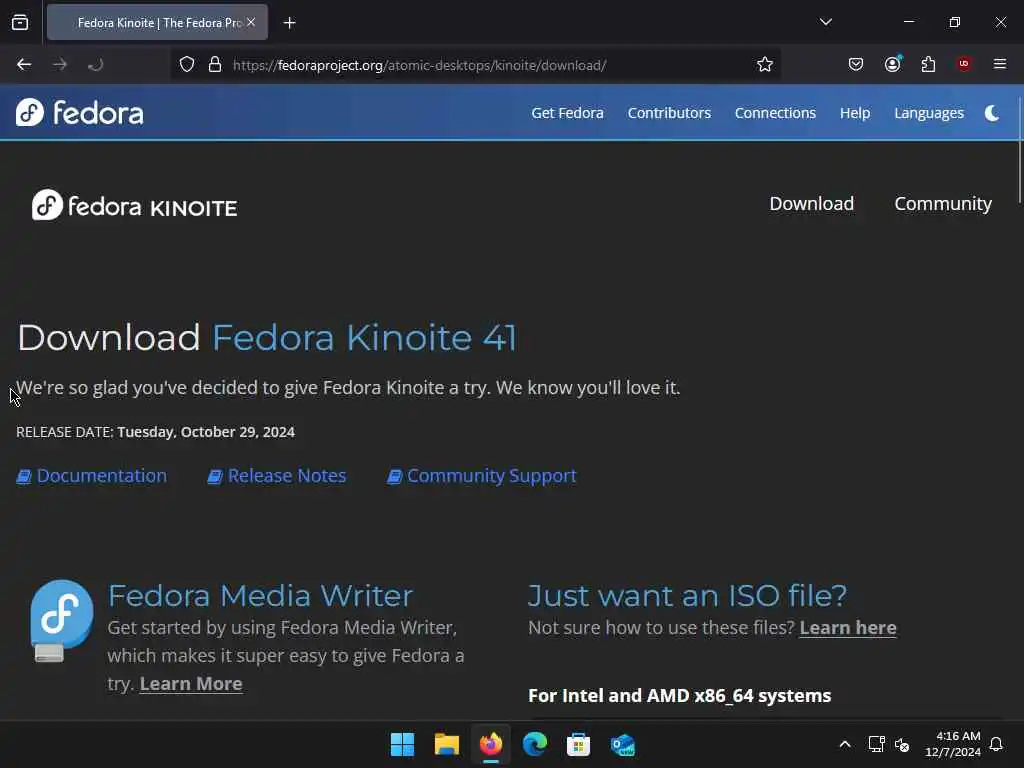1024x768 pixels.
Task: Open the Documentation link
Action: [91, 476]
